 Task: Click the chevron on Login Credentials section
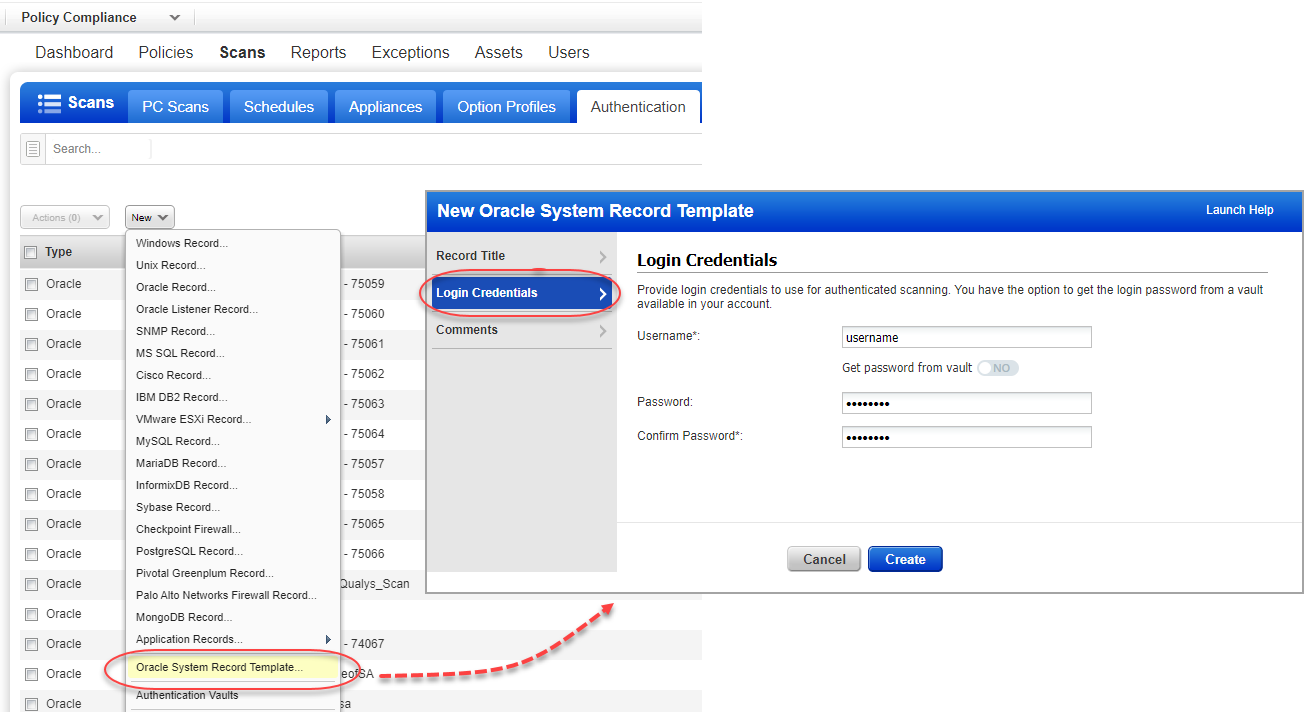[x=602, y=293]
